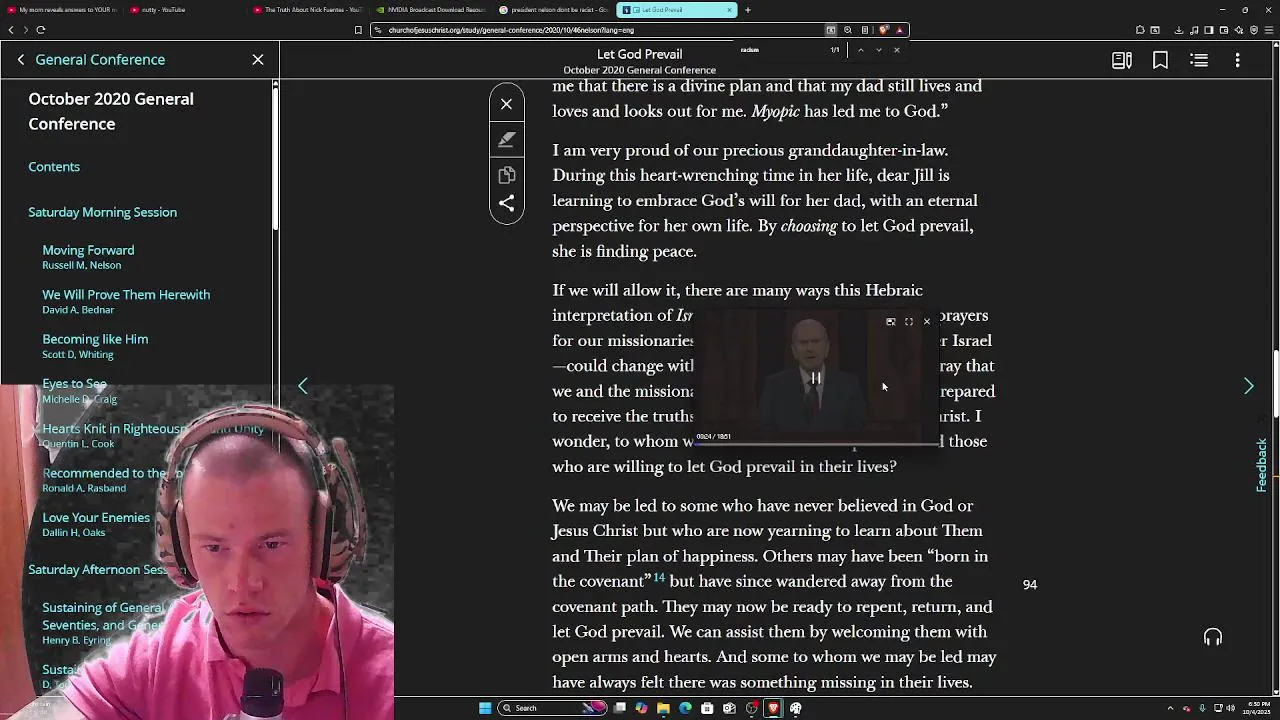Go back via General Conference back arrow
1280x720 pixels.
point(21,60)
